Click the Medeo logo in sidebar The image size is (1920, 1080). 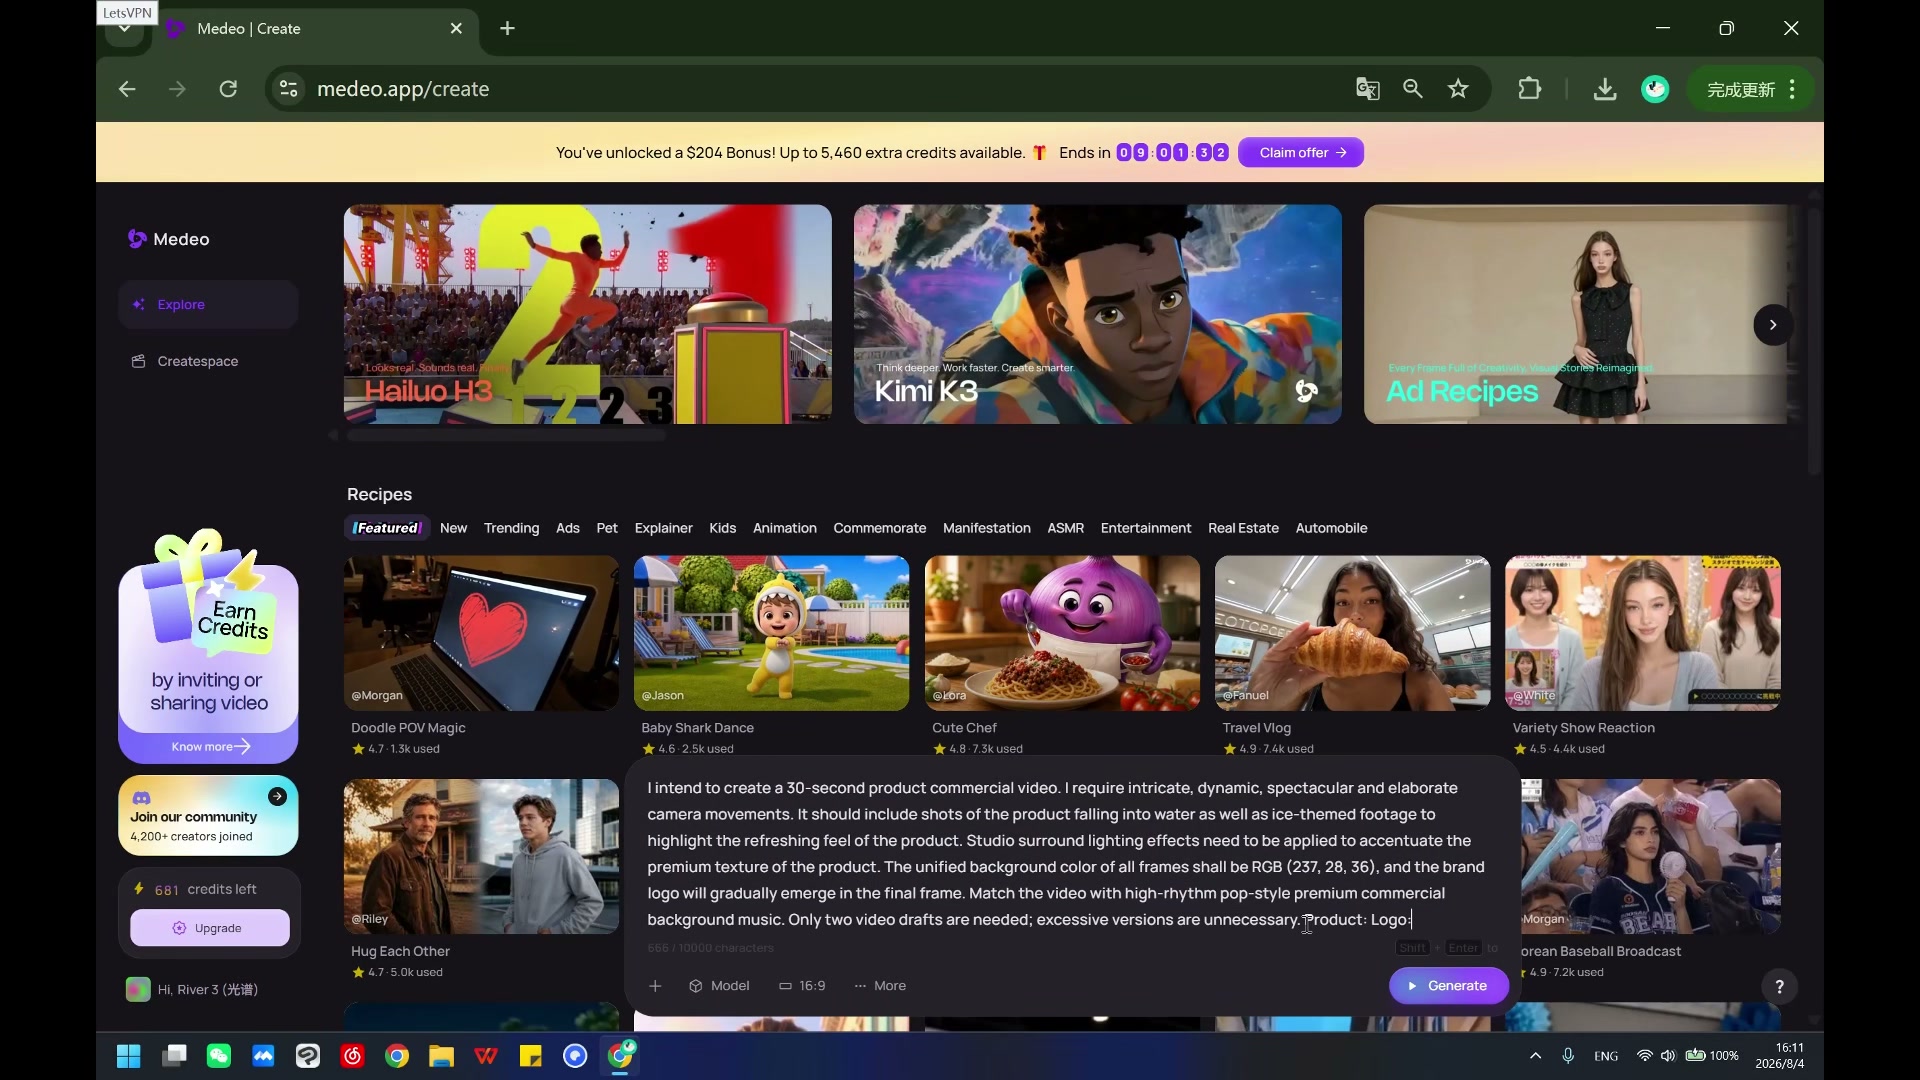(x=168, y=239)
